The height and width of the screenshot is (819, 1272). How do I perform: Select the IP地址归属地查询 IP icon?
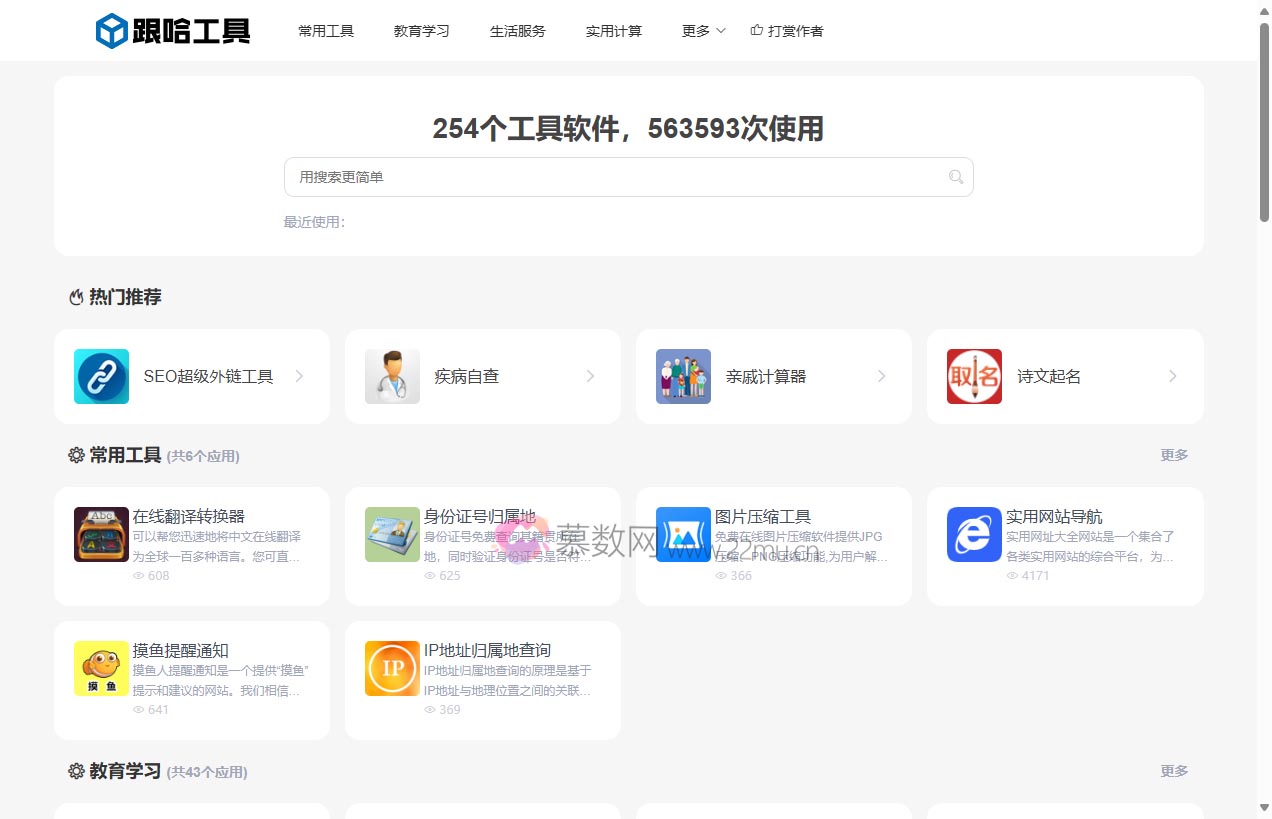pyautogui.click(x=392, y=668)
